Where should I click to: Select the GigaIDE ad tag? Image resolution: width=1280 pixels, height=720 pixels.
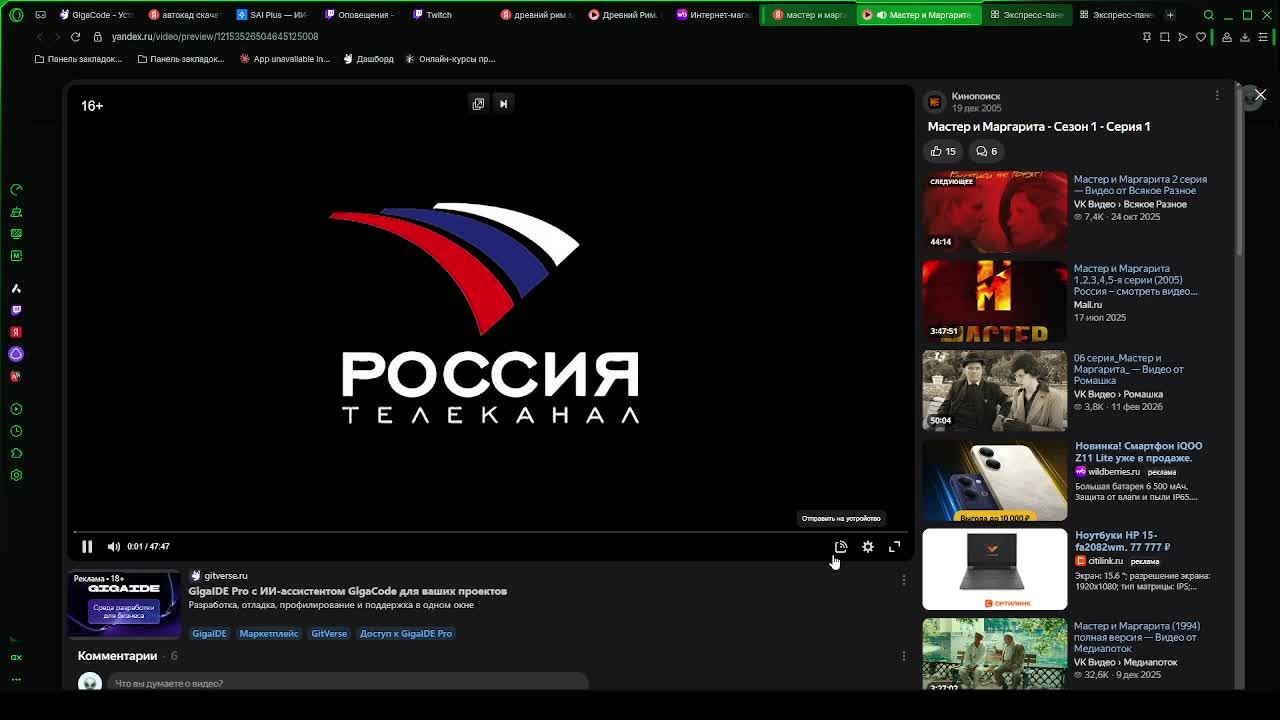pyautogui.click(x=209, y=633)
